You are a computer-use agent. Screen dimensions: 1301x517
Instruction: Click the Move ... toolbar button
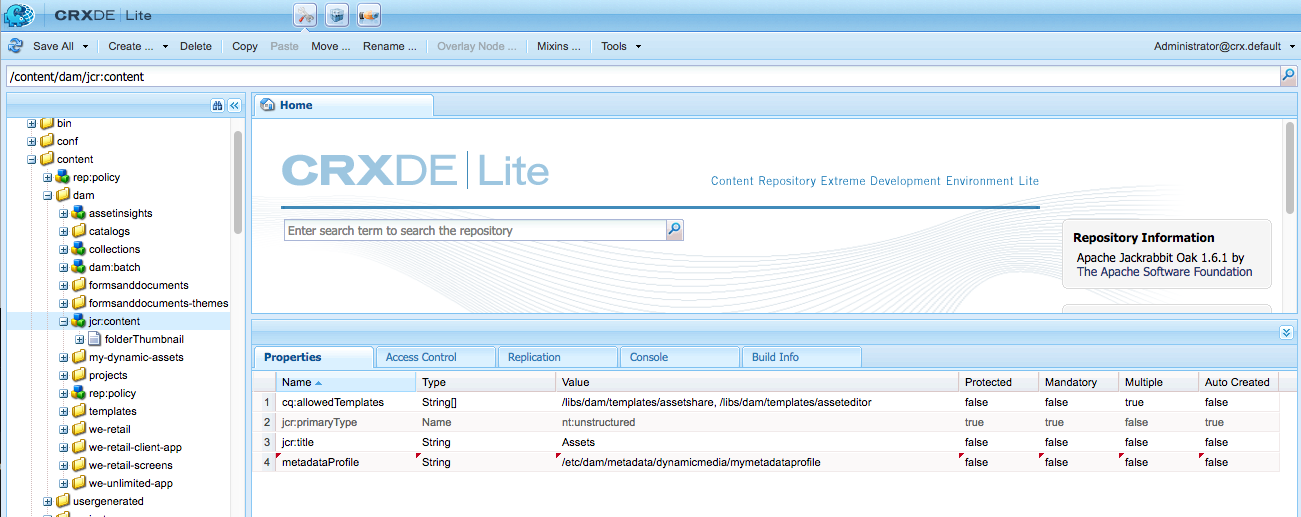[x=330, y=46]
